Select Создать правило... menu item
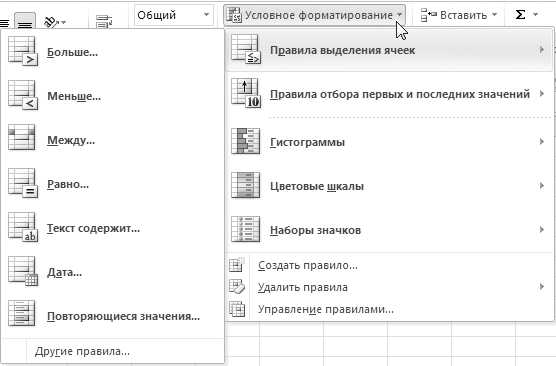This screenshot has height=366, width=556. coord(389,265)
